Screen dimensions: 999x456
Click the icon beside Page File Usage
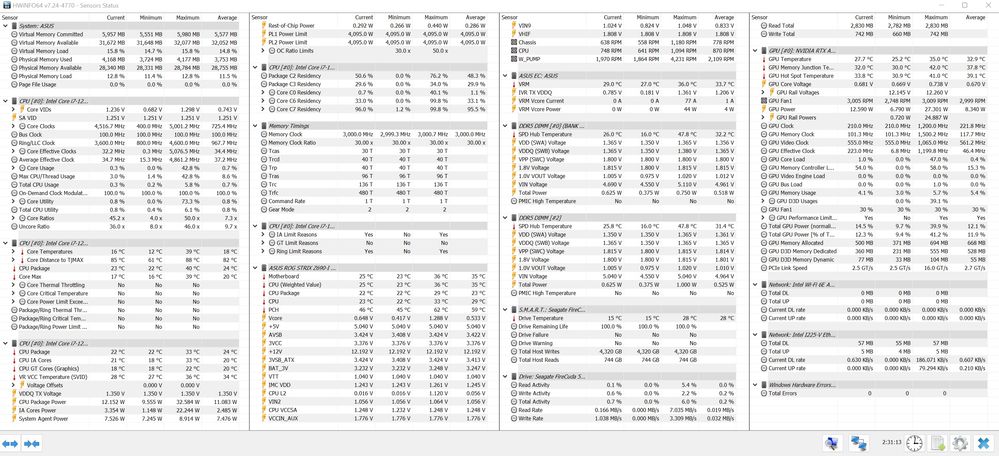(x=14, y=84)
